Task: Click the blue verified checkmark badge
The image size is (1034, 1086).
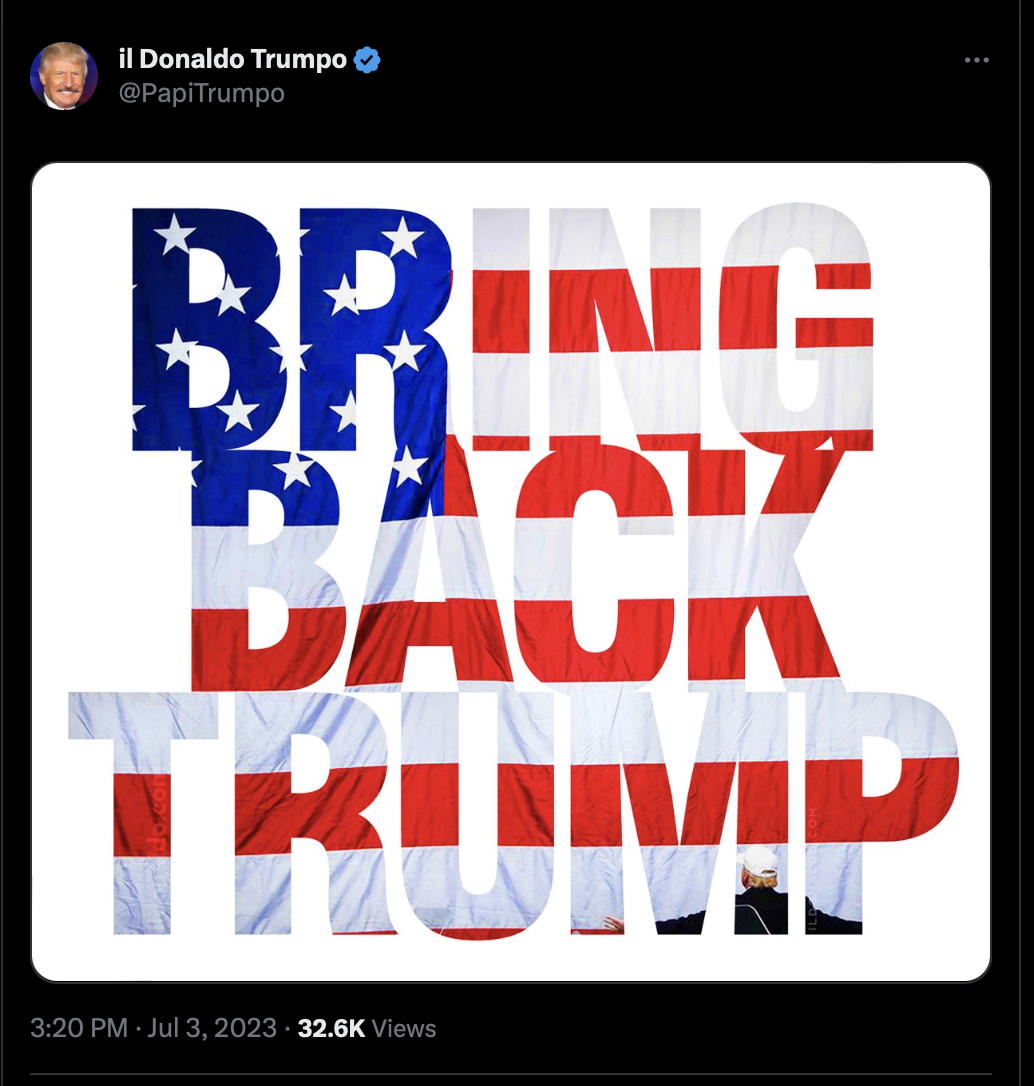Action: pyautogui.click(x=367, y=60)
